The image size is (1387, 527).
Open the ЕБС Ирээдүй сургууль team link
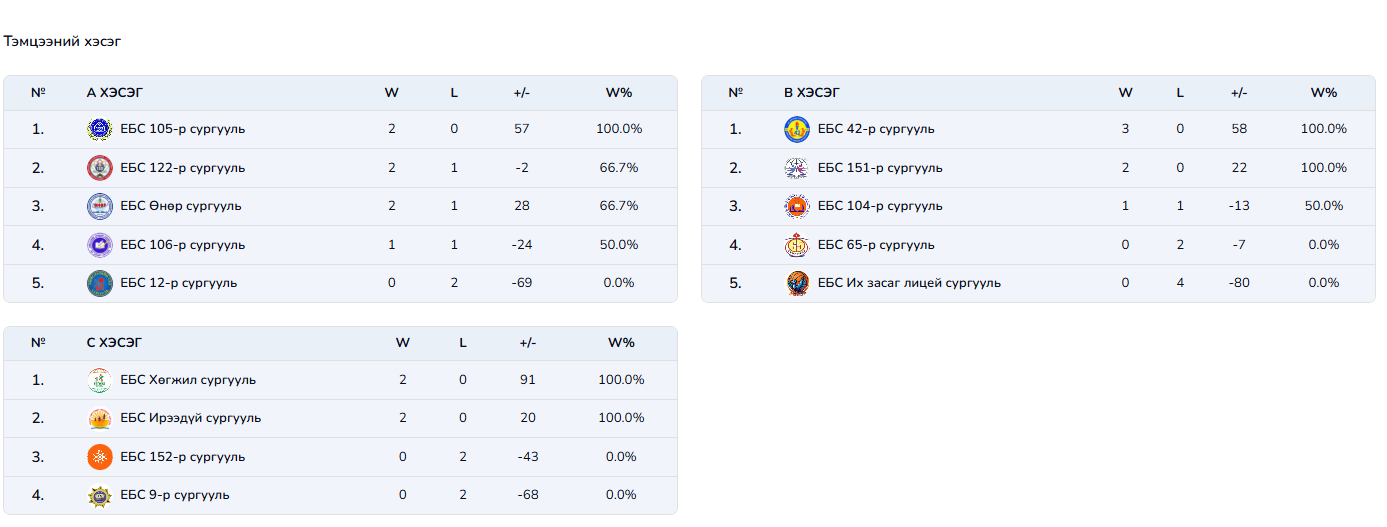point(190,418)
